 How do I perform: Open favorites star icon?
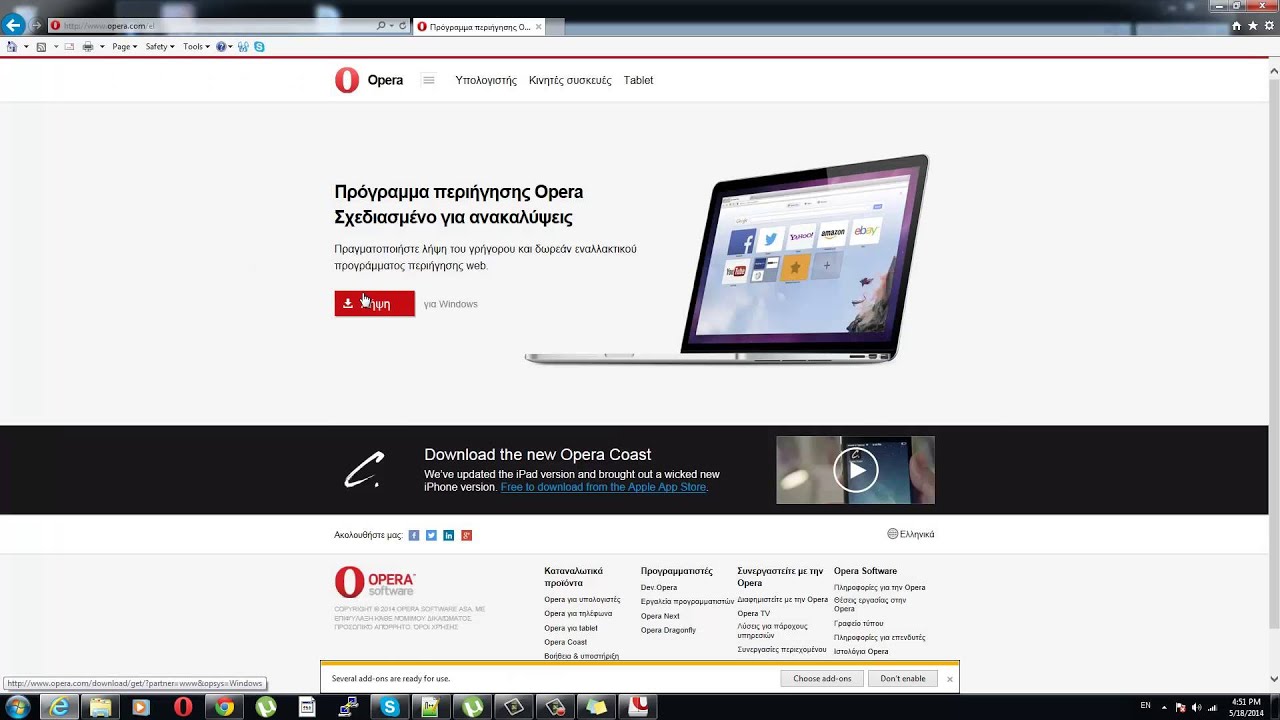pyautogui.click(x=1252, y=26)
